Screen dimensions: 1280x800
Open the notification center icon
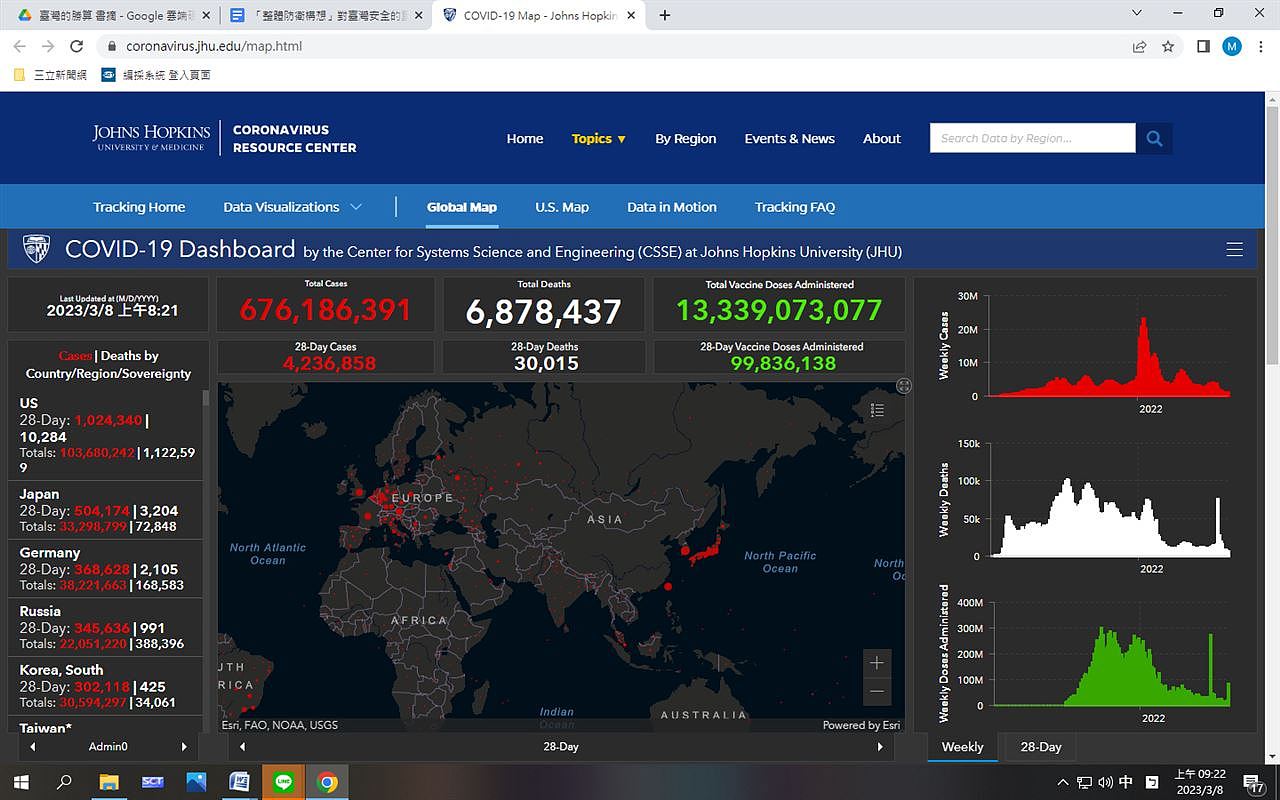(x=1252, y=782)
